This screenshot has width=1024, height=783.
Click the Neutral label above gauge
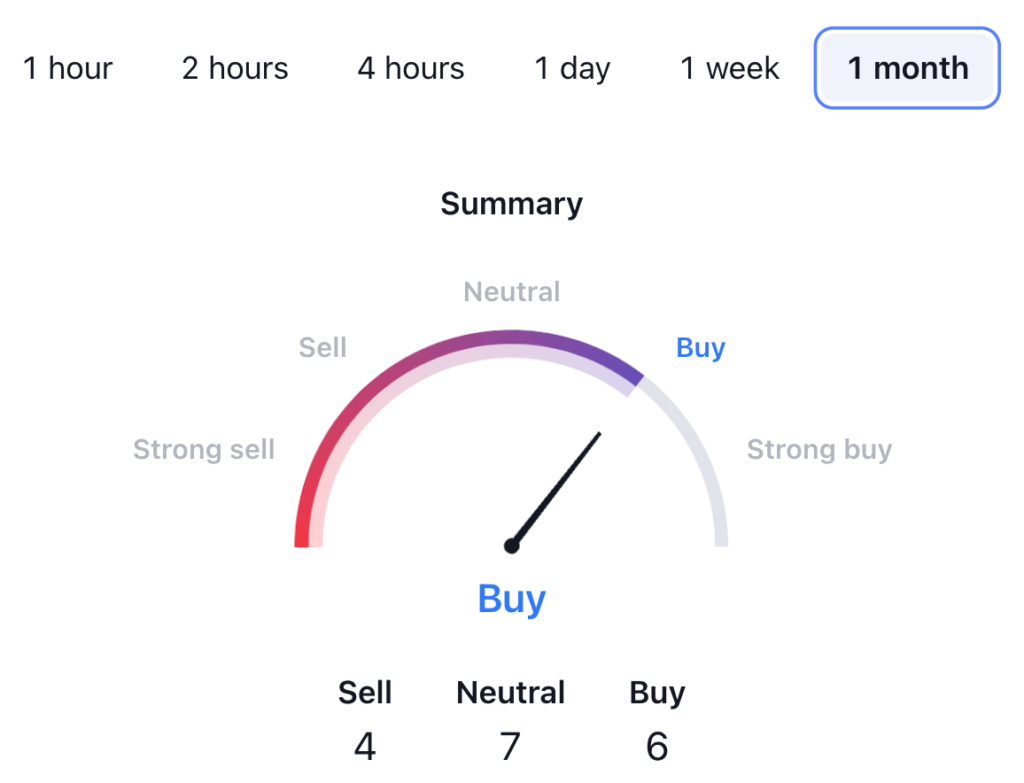pos(511,292)
